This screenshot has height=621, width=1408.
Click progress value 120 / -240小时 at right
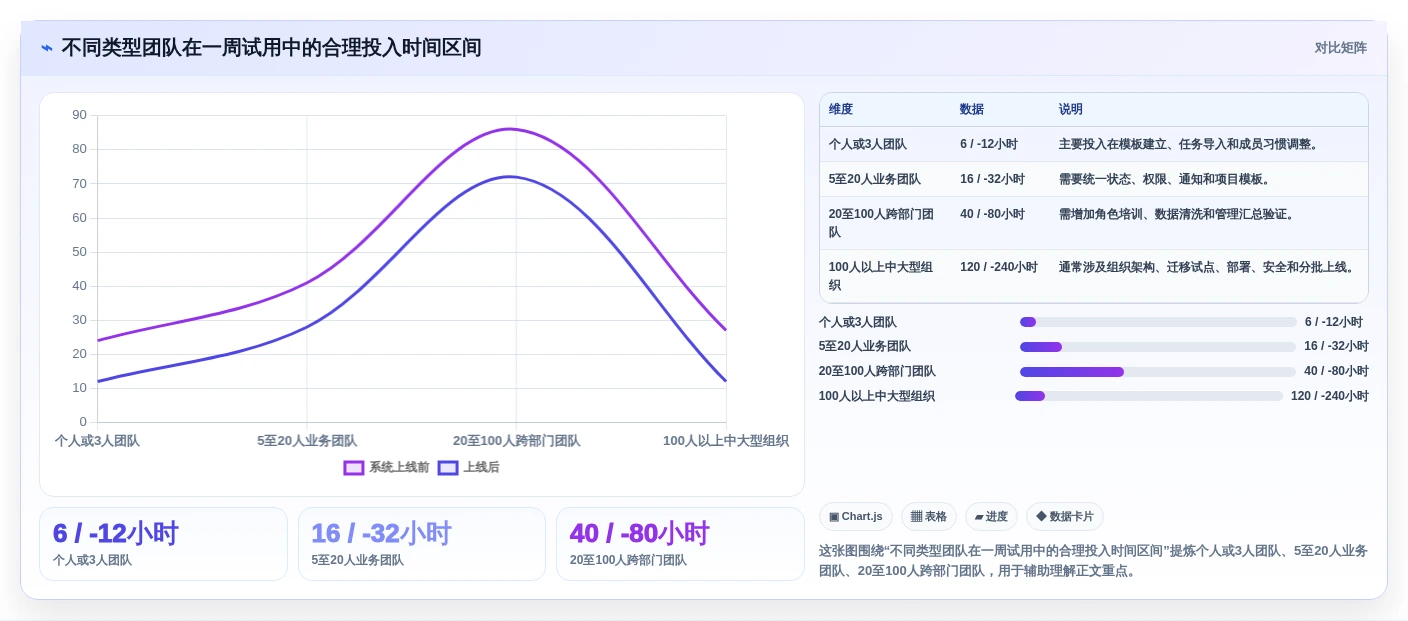coord(1330,396)
